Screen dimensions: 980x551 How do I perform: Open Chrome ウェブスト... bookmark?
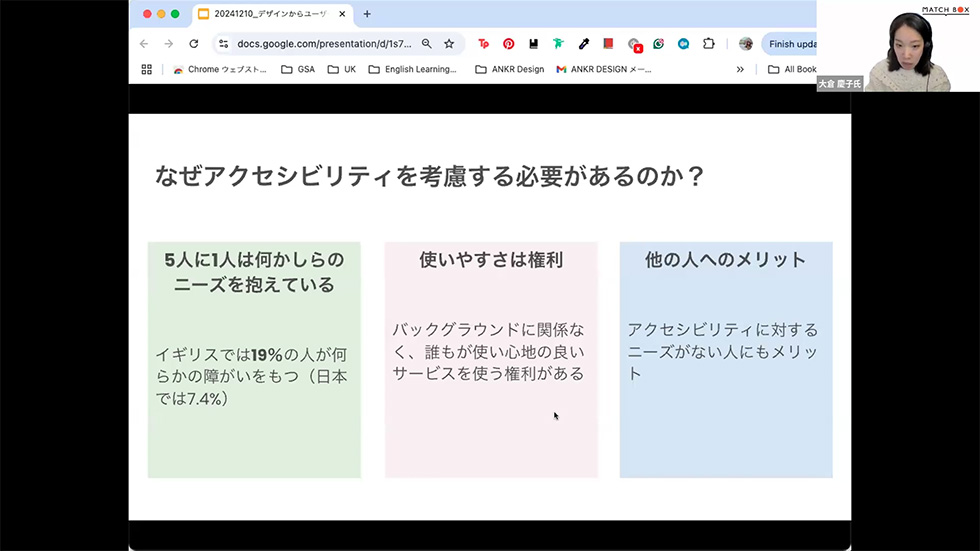220,69
